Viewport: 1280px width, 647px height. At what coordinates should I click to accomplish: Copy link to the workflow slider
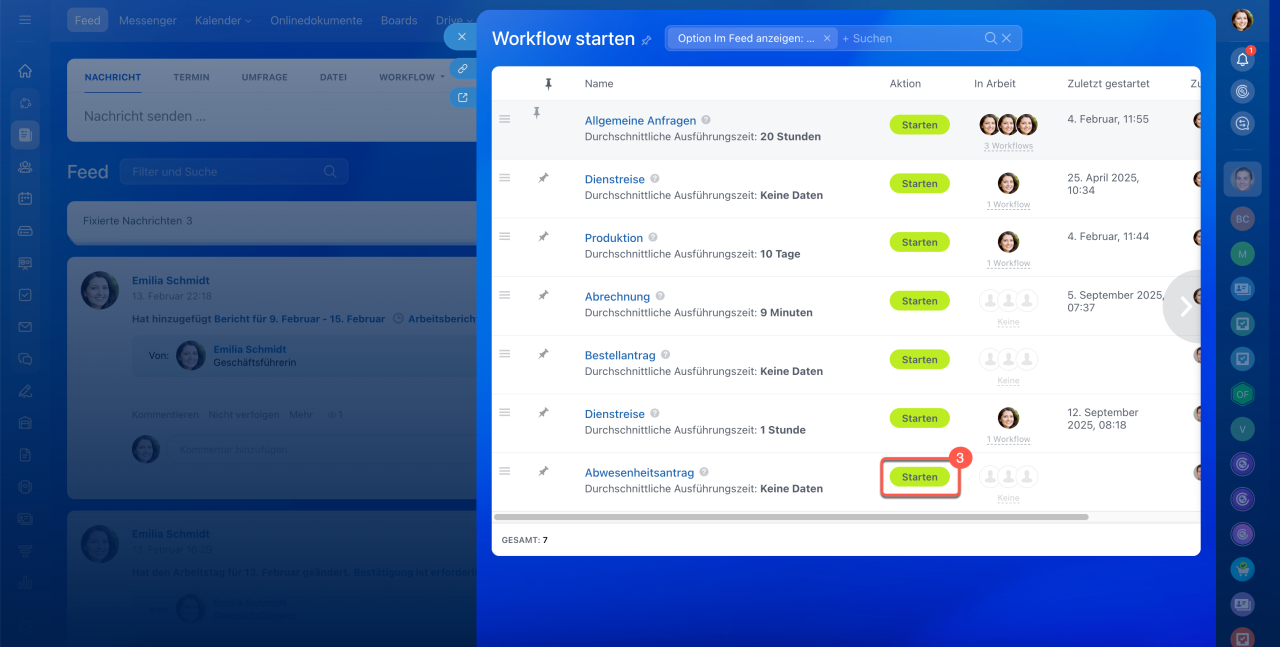(x=462, y=68)
